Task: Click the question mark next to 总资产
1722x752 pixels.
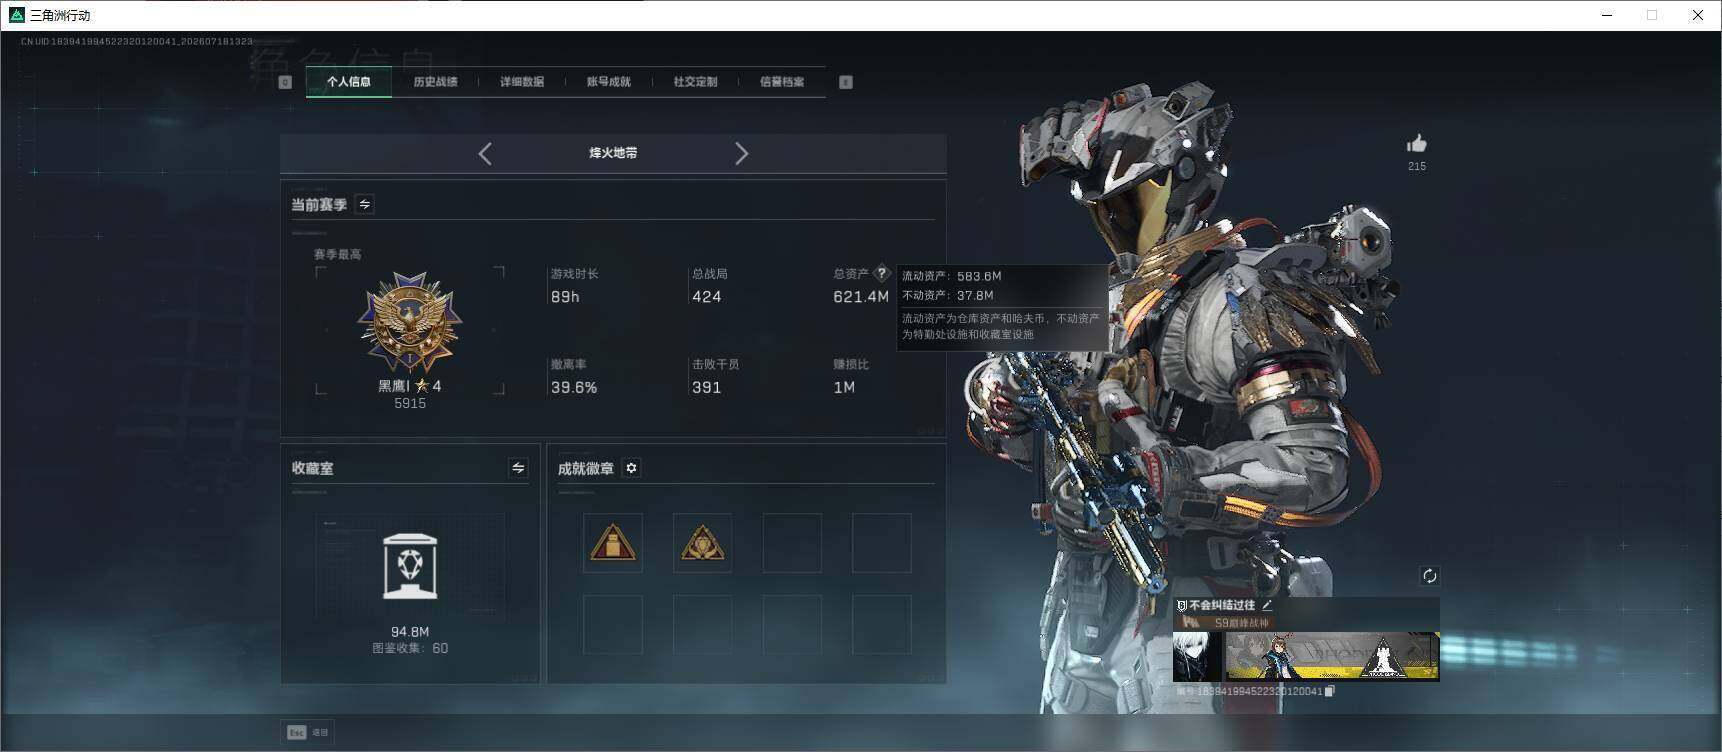Action: 881,272
